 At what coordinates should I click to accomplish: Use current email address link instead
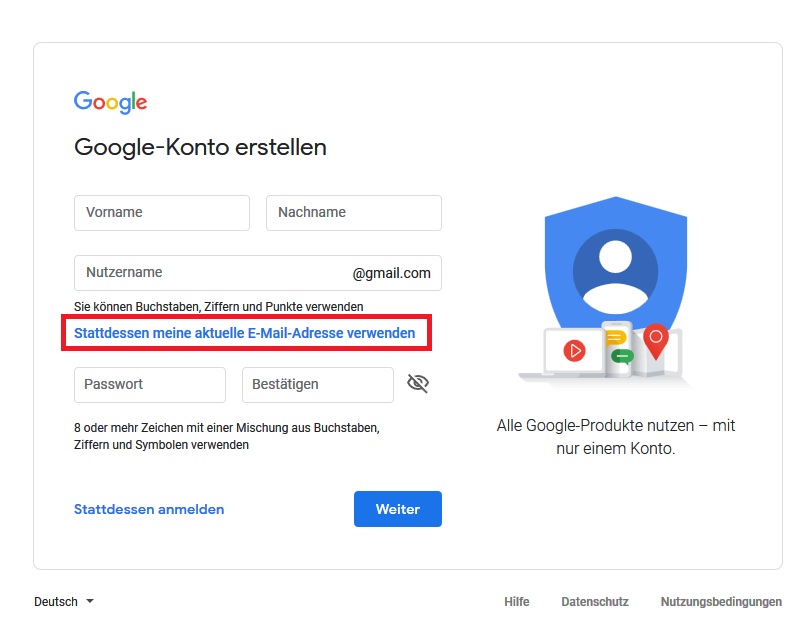(244, 333)
